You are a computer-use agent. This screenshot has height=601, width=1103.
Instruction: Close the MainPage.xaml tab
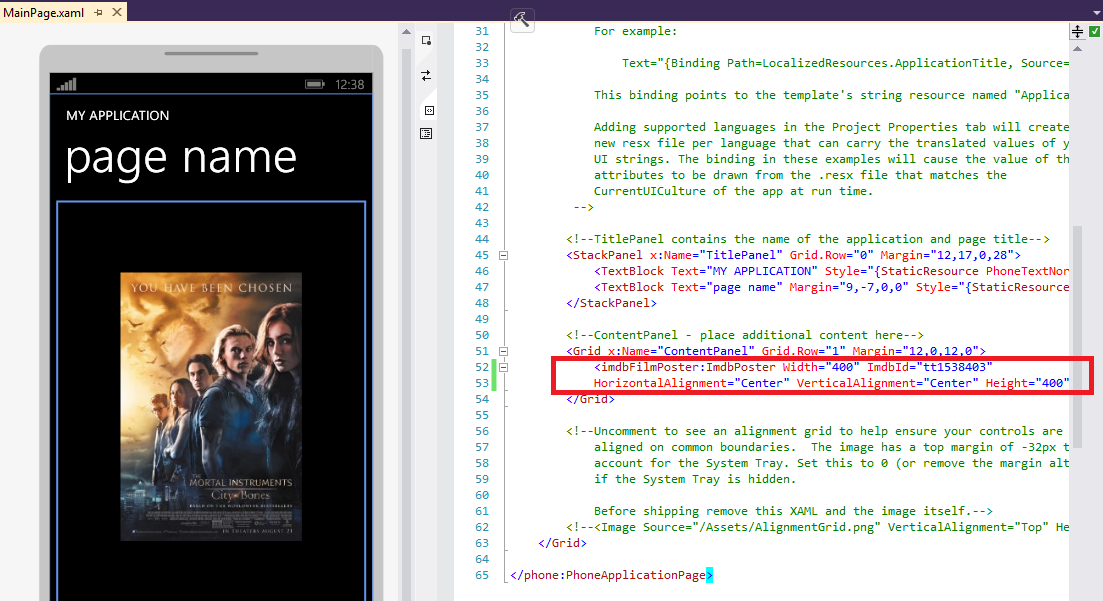(117, 12)
